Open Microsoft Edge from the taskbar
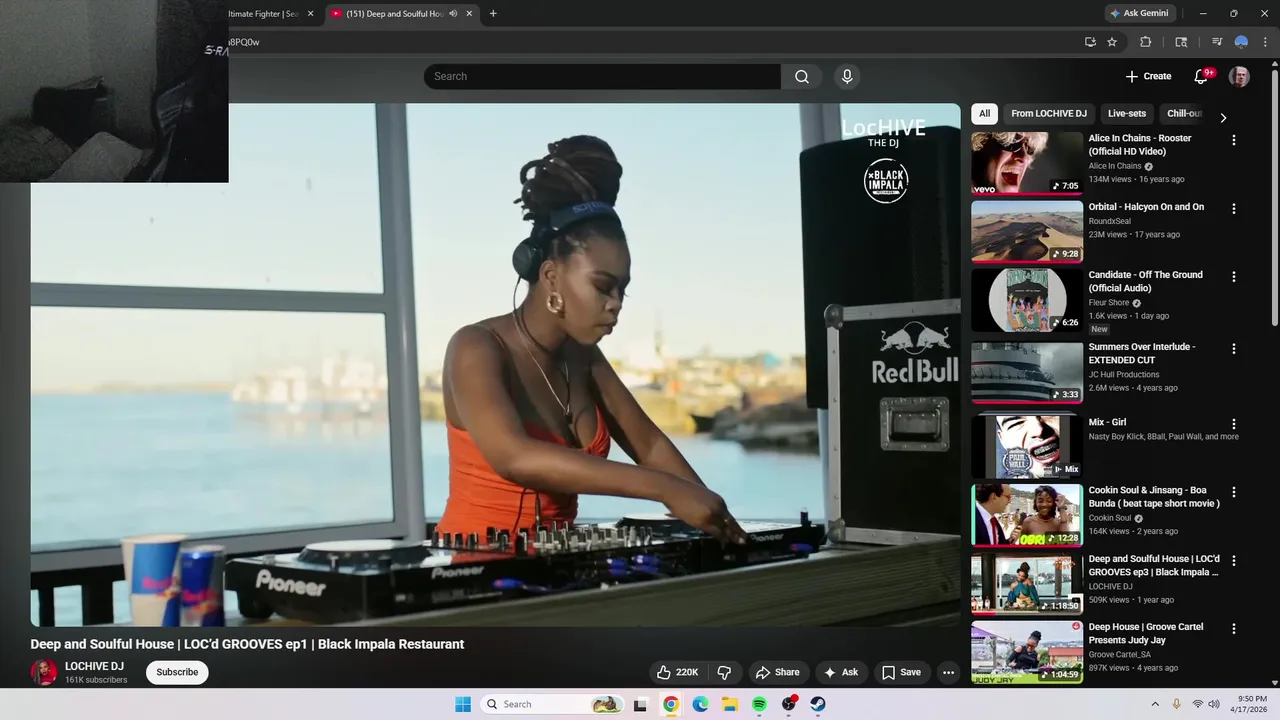Screen dimensions: 1280x720 (x=700, y=704)
